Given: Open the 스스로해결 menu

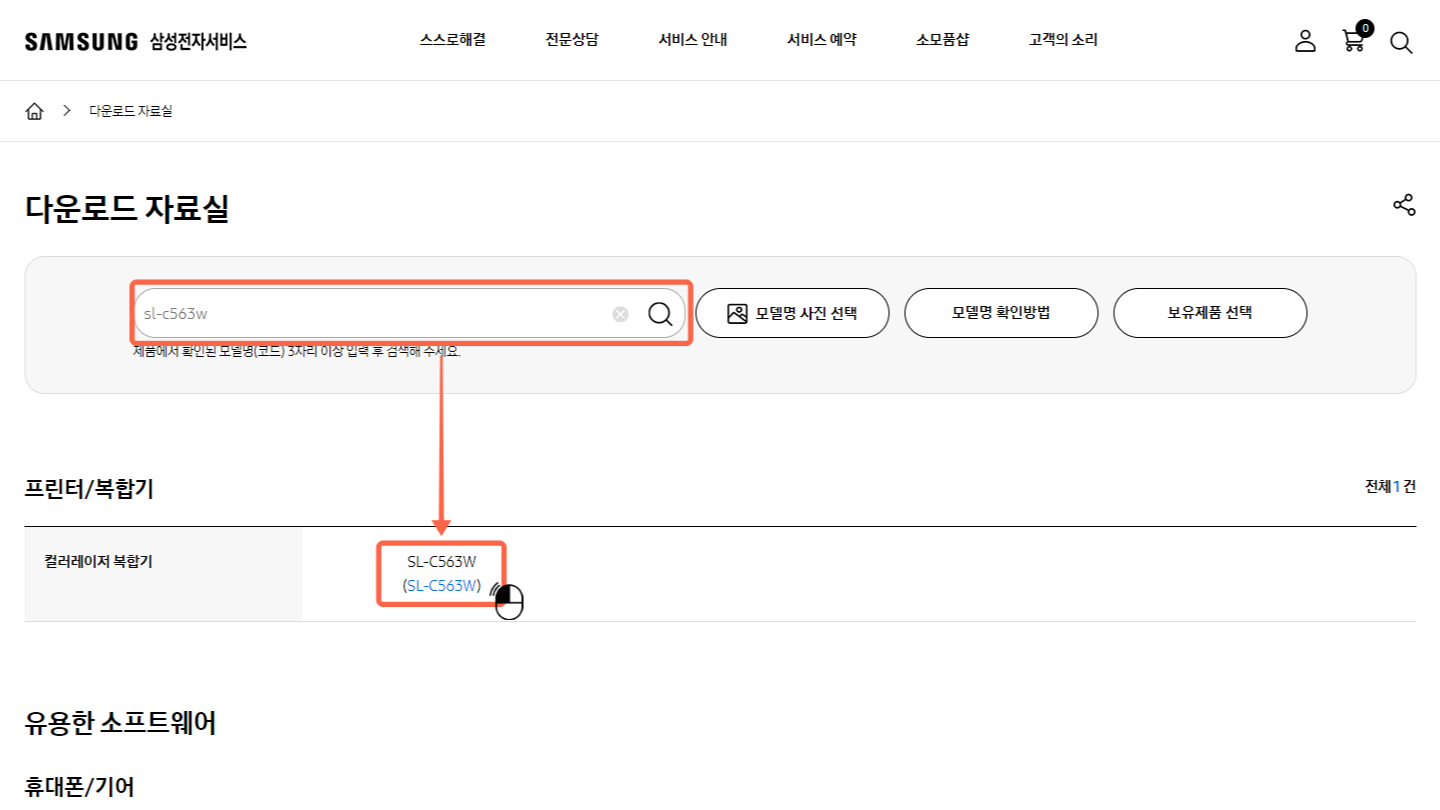Looking at the screenshot, I should 453,40.
